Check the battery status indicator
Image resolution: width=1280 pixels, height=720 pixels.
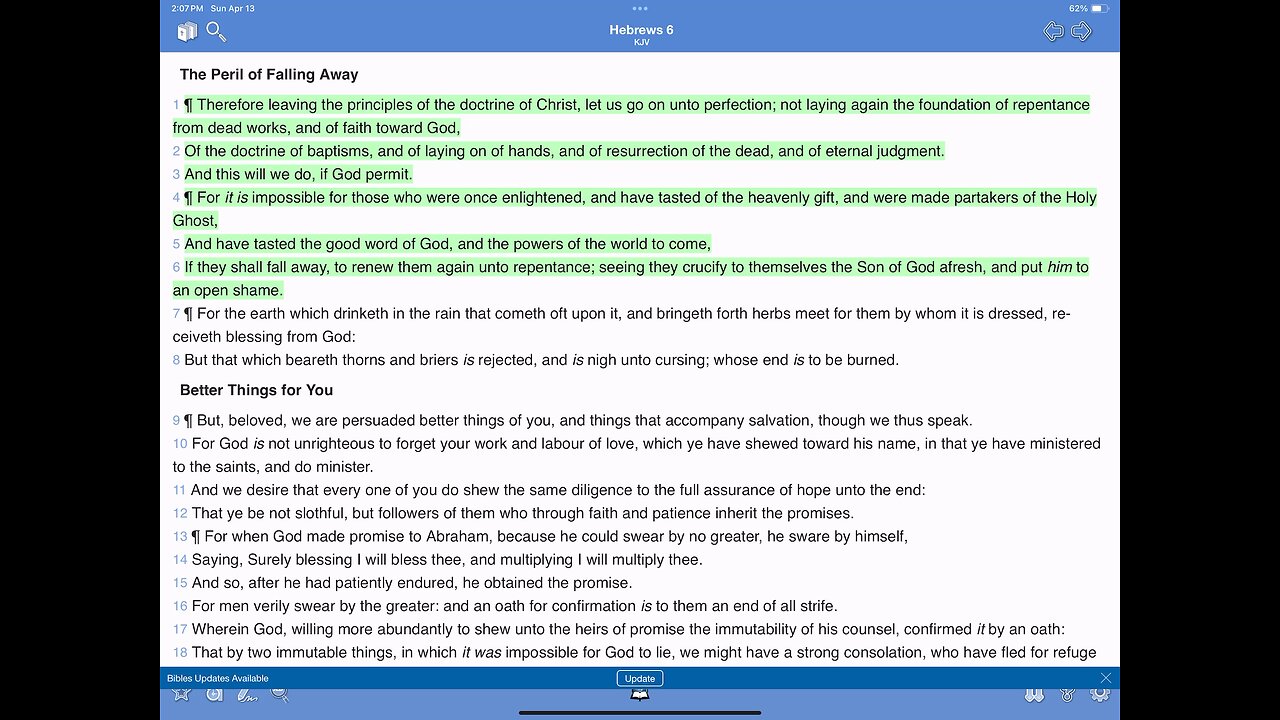coord(1100,8)
